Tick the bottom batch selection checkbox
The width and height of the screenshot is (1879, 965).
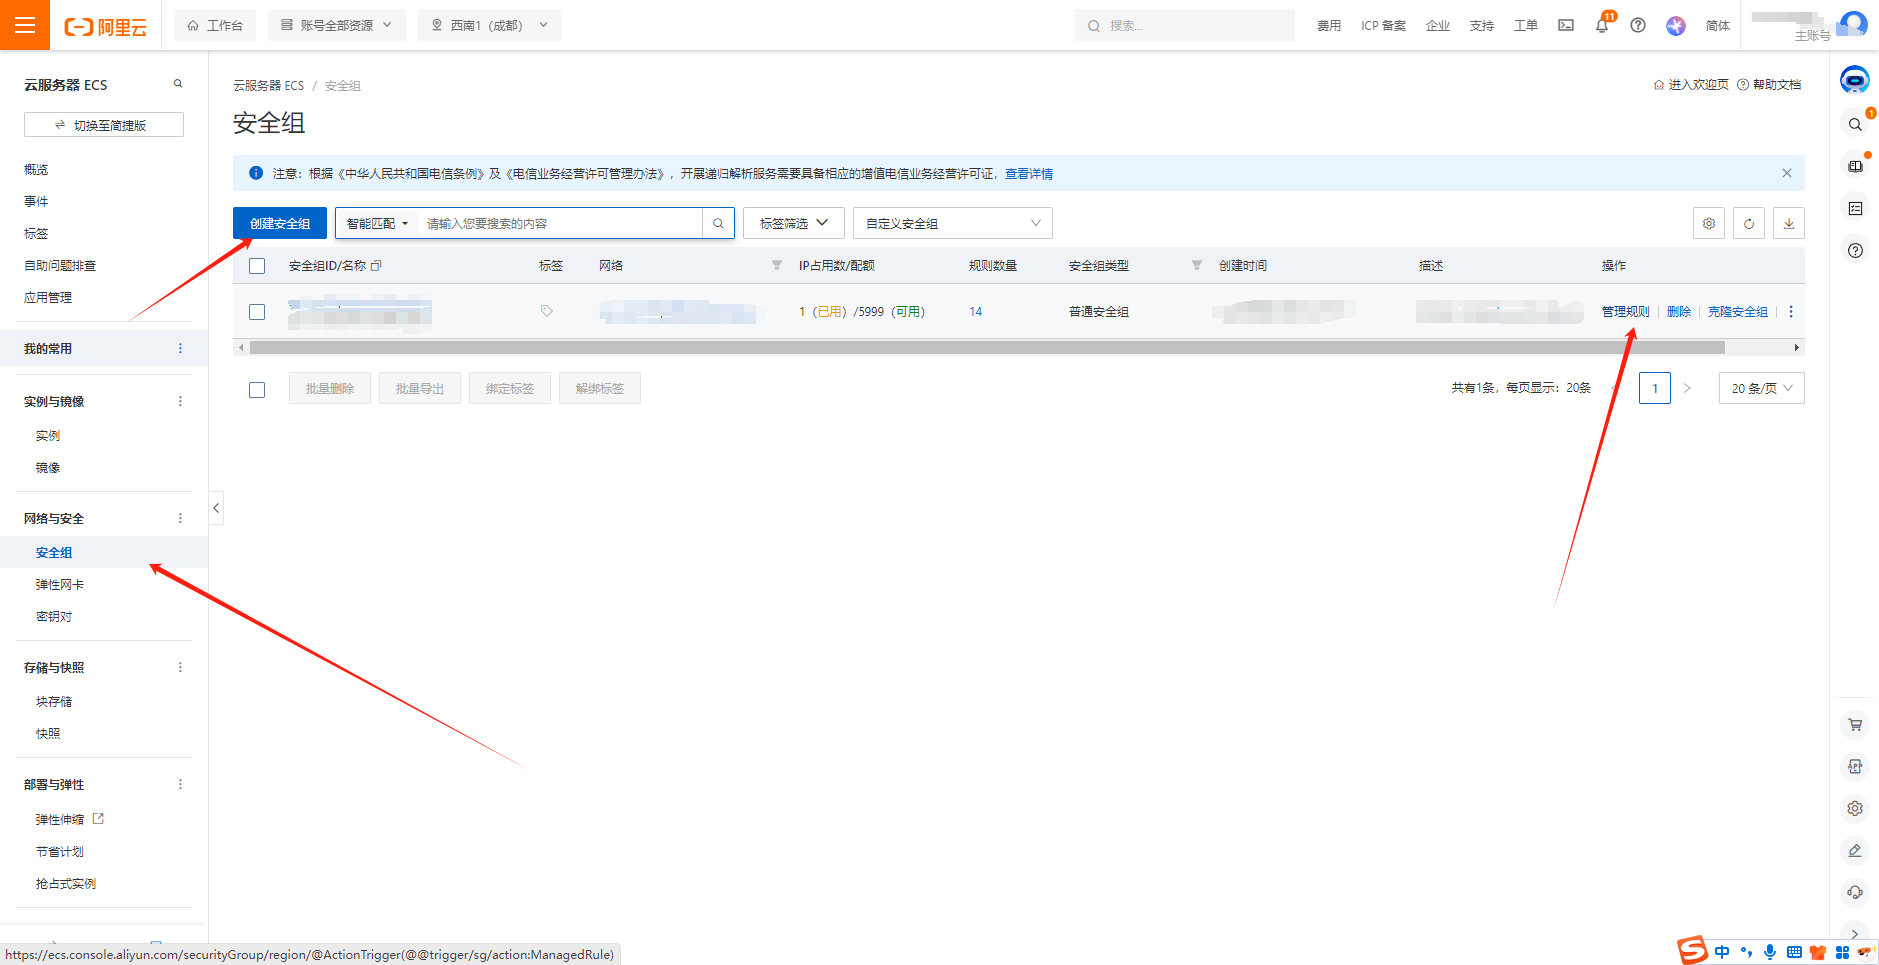tap(257, 390)
